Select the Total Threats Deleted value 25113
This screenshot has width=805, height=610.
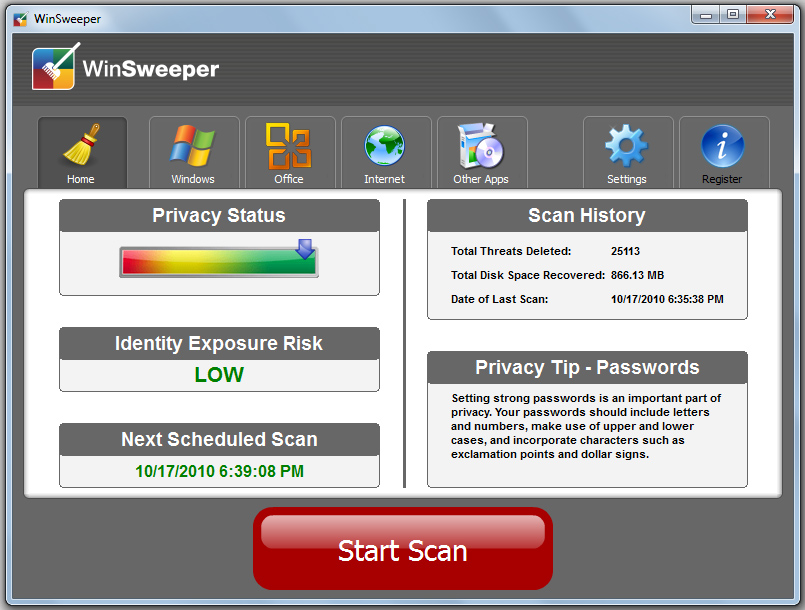point(625,252)
